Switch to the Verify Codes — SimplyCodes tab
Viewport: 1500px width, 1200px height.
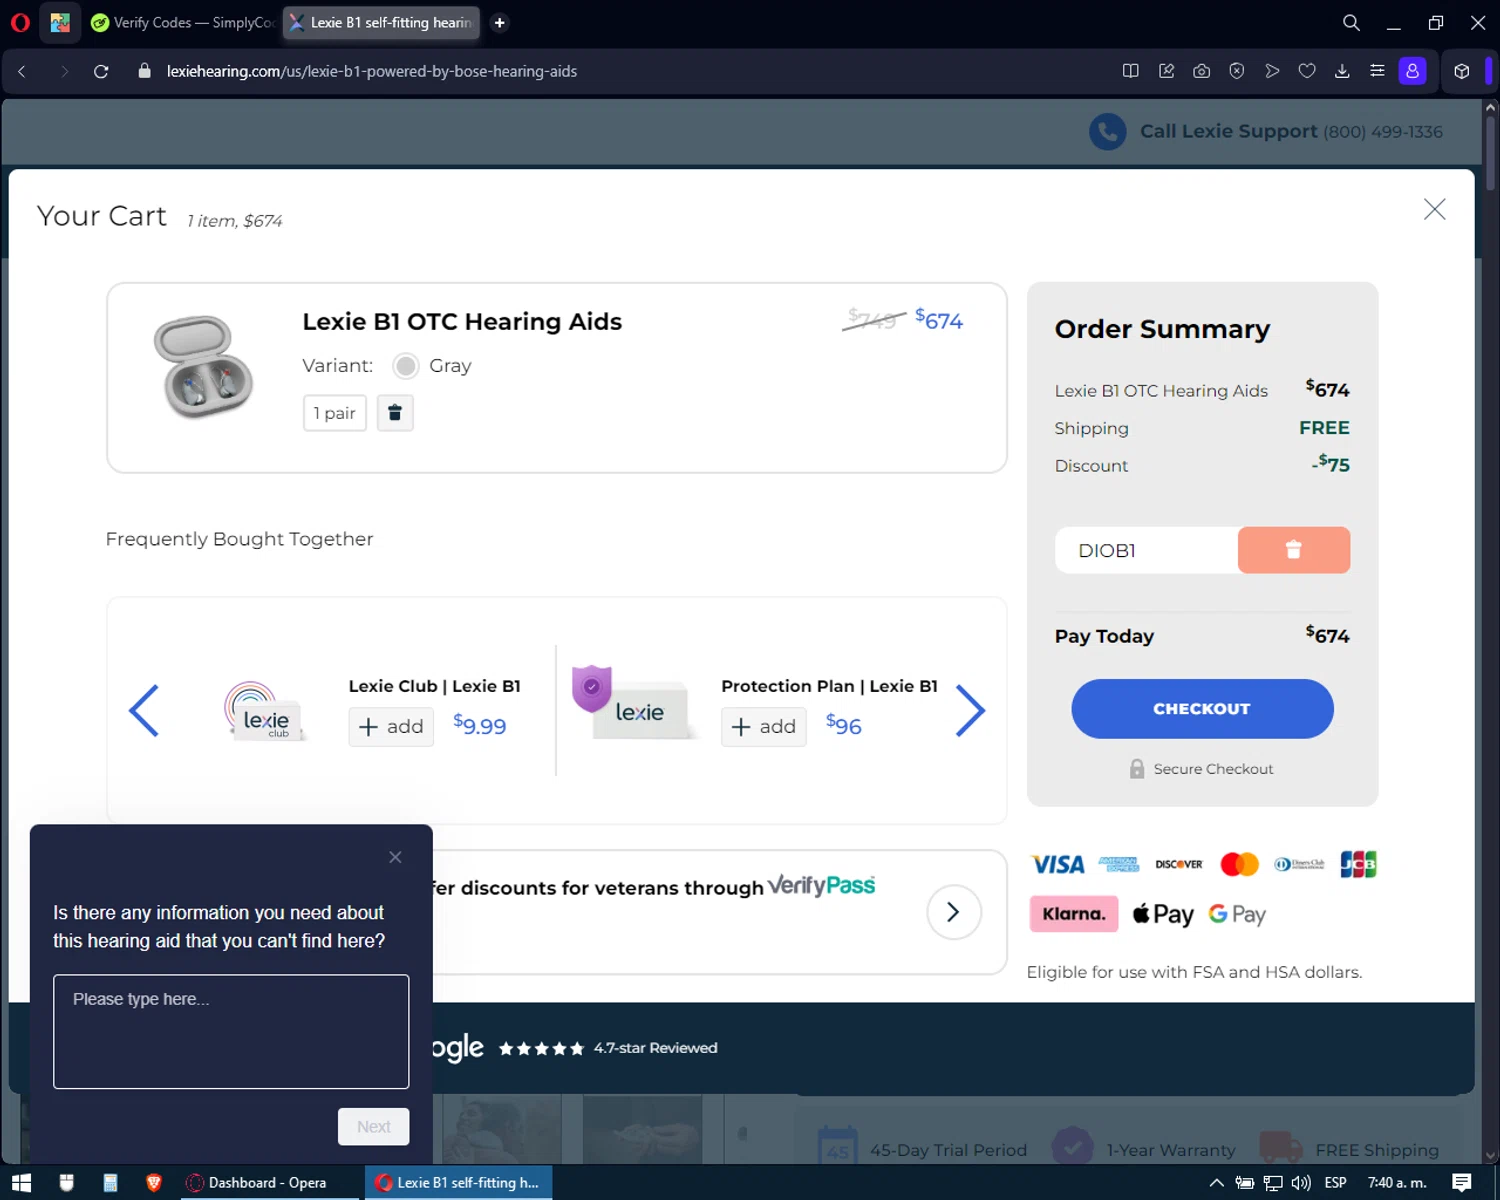click(x=183, y=22)
